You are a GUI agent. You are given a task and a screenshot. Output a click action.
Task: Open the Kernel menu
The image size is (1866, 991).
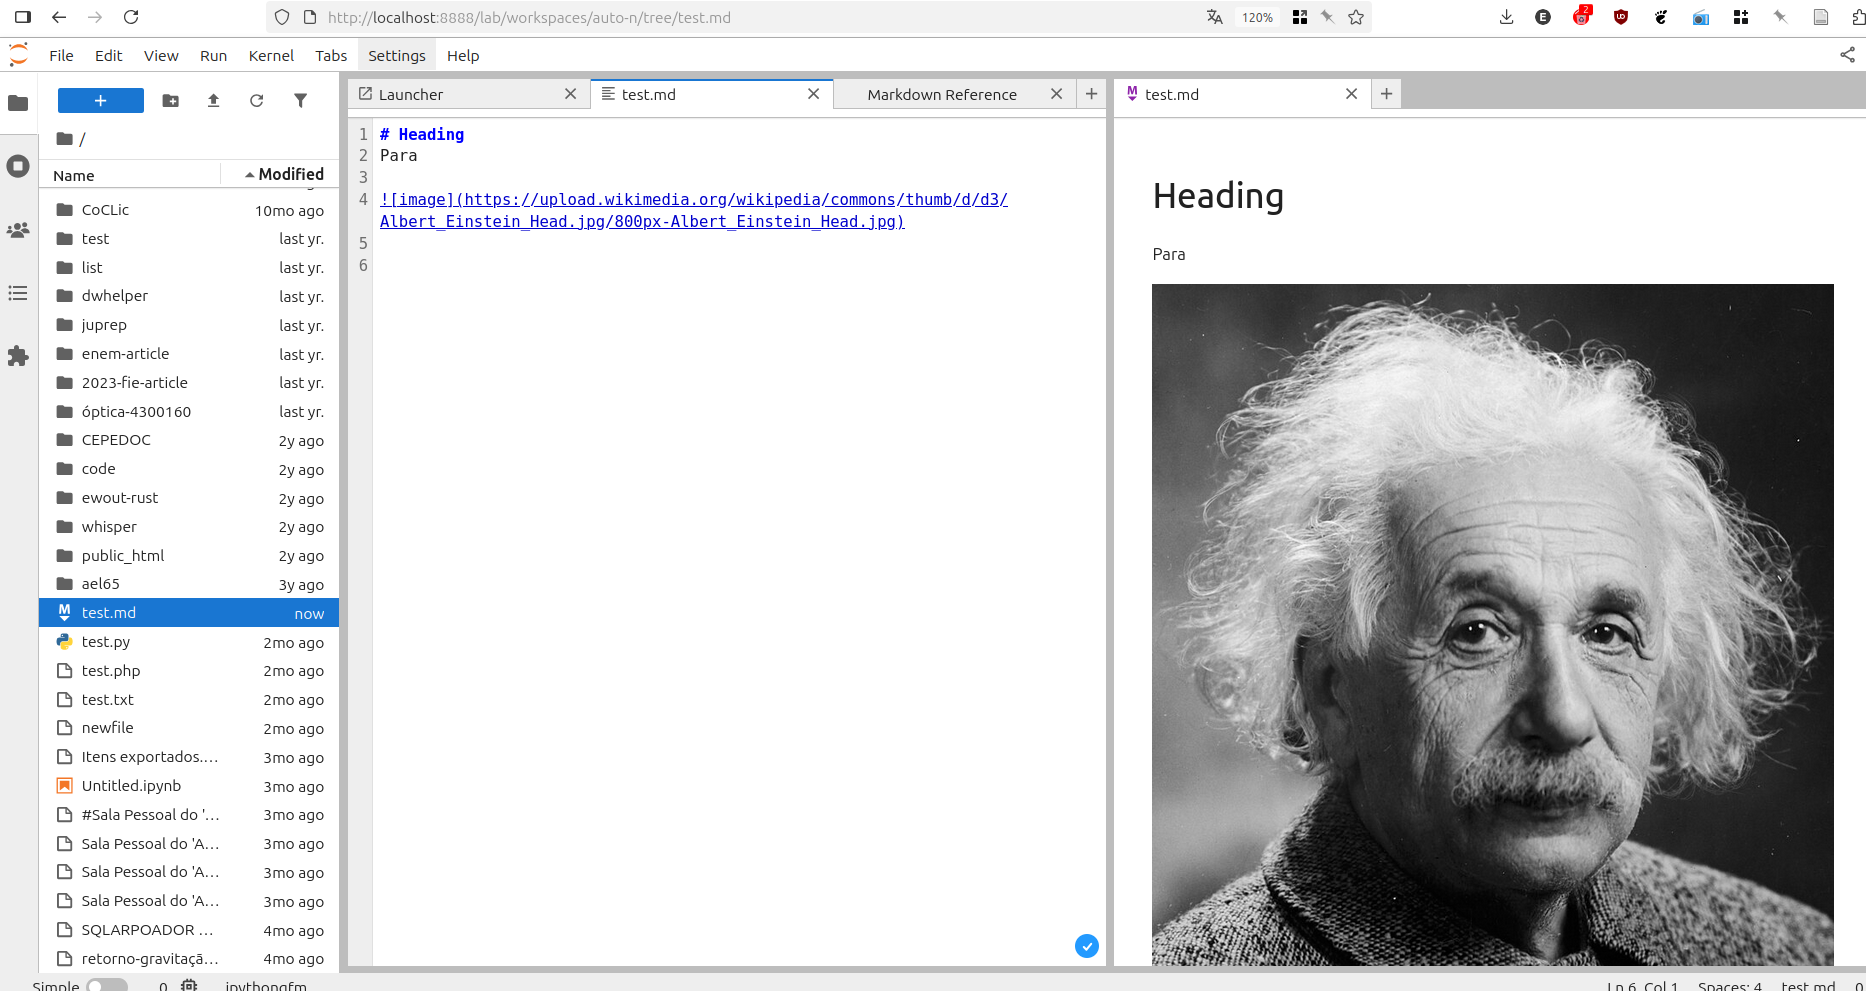(271, 56)
